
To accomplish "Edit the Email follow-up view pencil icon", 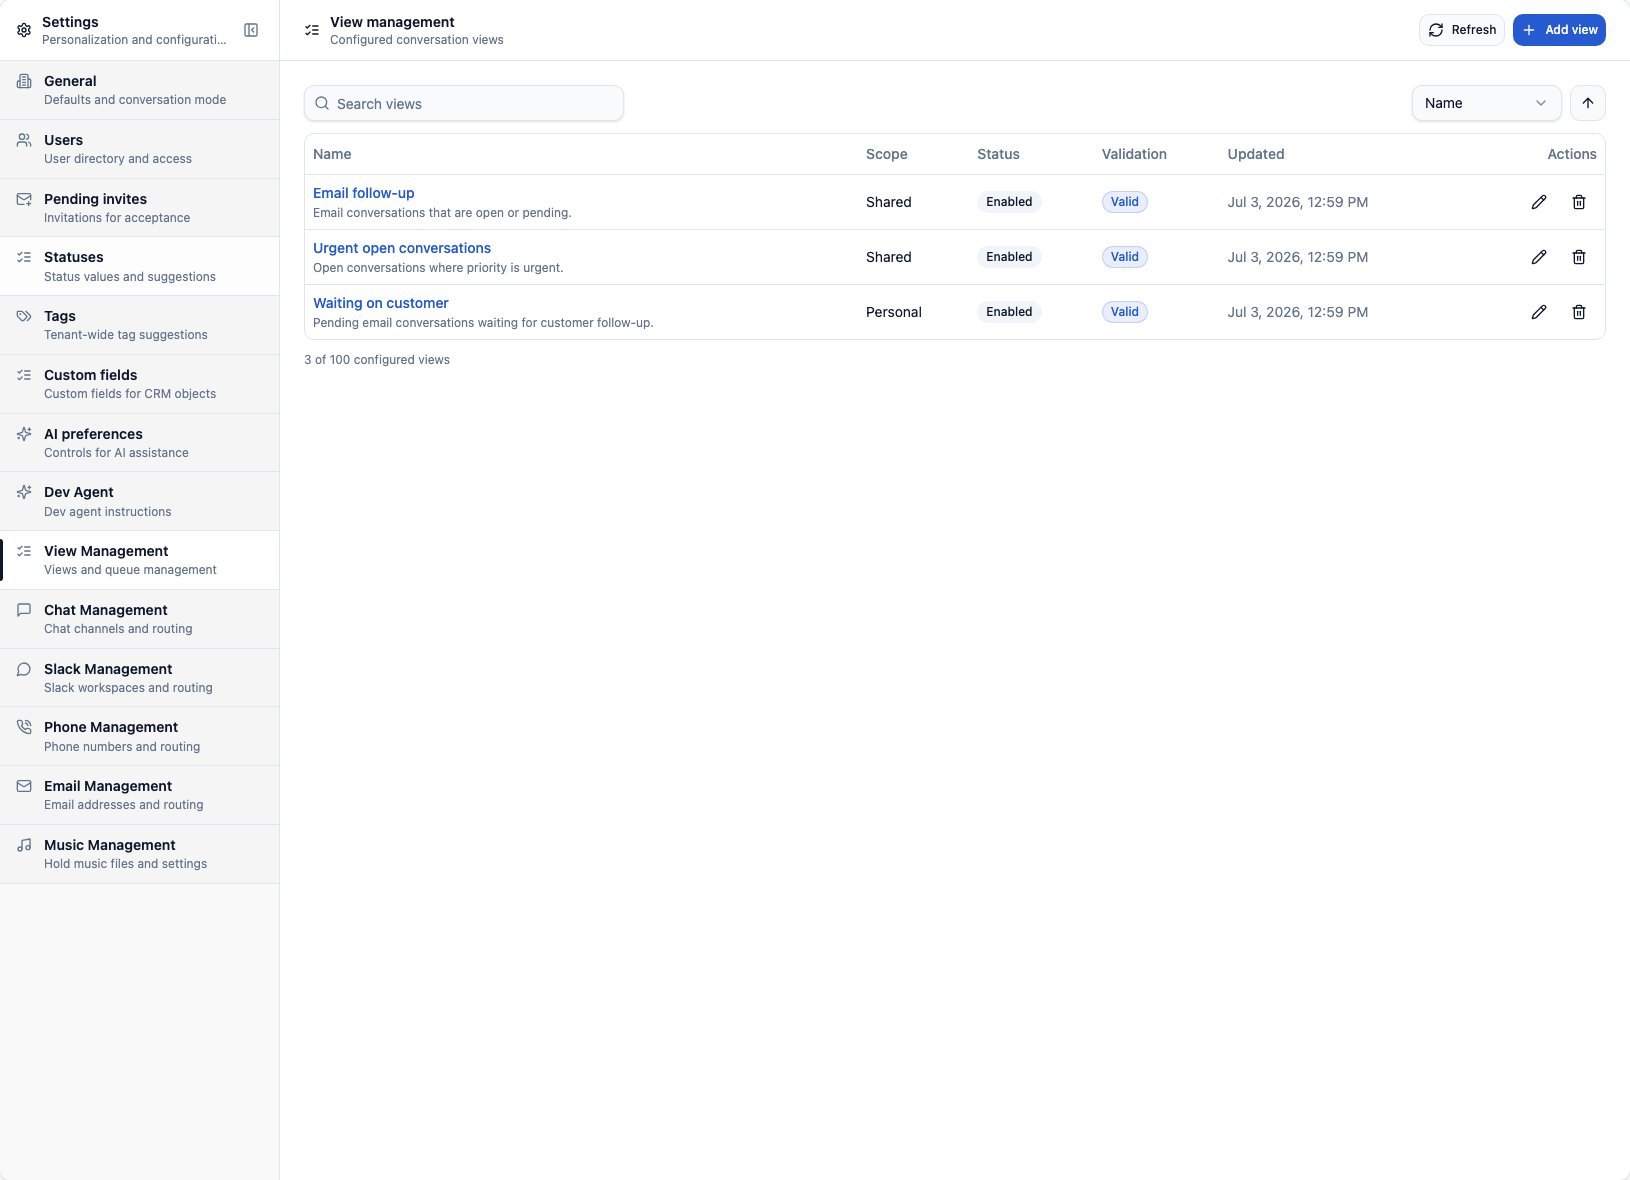I will [1539, 202].
